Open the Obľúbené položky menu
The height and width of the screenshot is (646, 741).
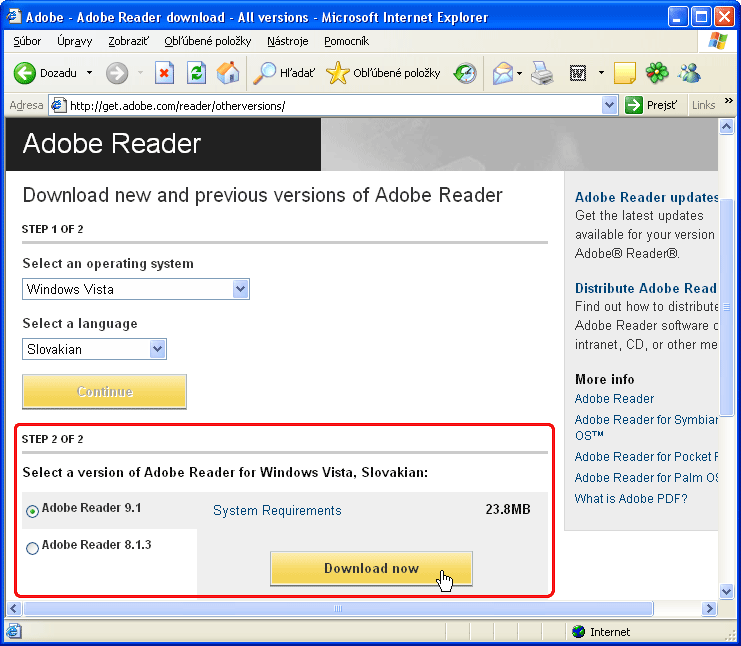(207, 42)
